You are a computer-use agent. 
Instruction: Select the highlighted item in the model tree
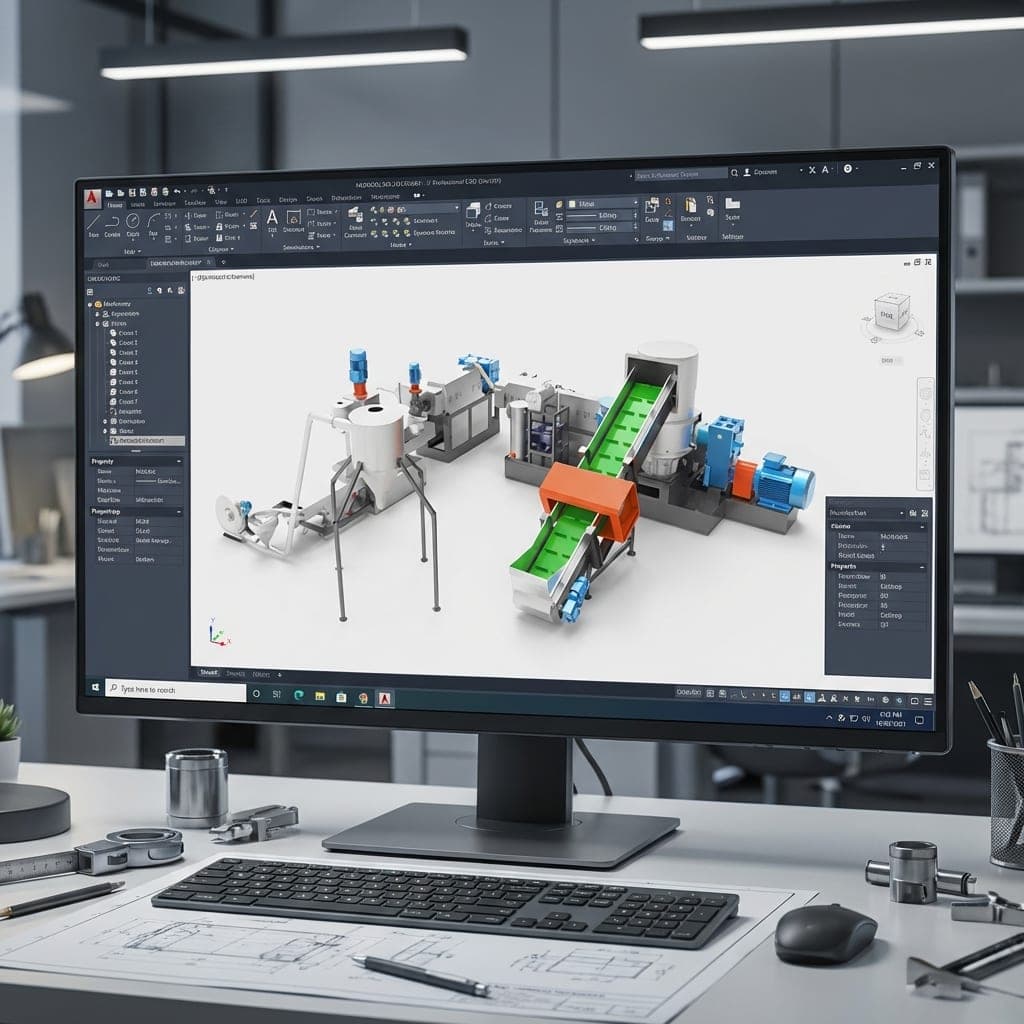(x=146, y=441)
